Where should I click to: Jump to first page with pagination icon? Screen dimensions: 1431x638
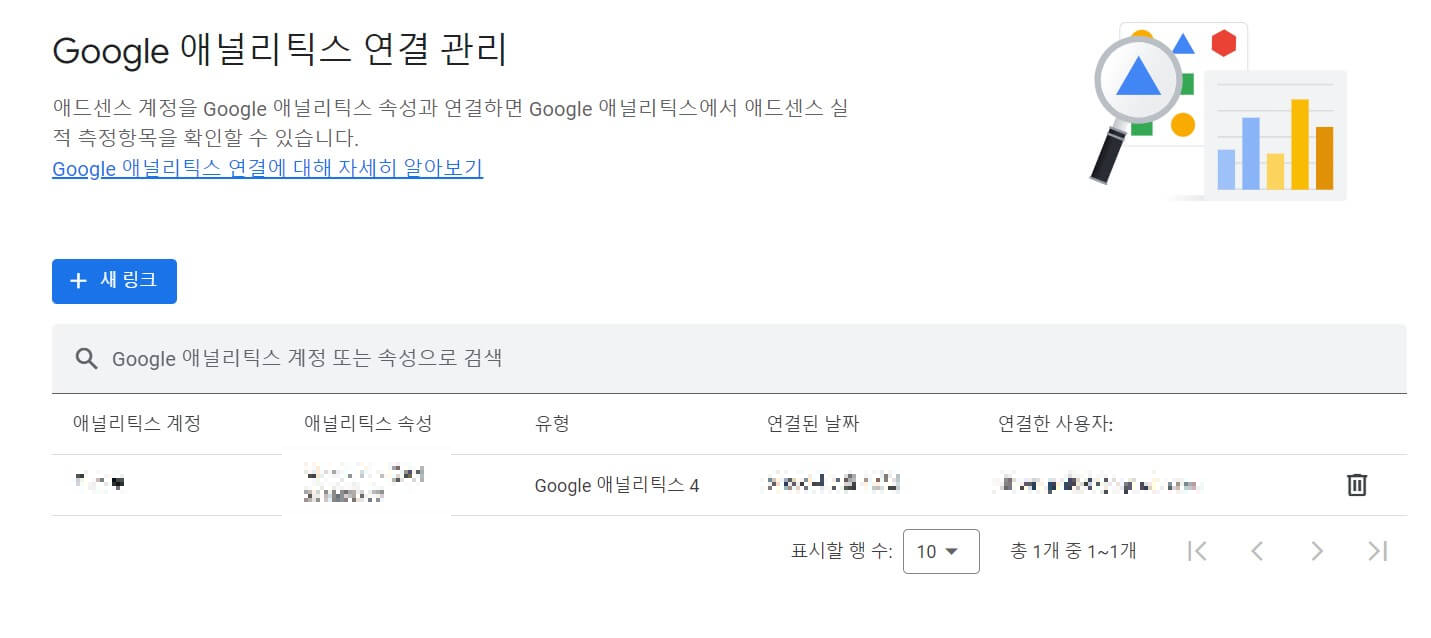click(1199, 551)
